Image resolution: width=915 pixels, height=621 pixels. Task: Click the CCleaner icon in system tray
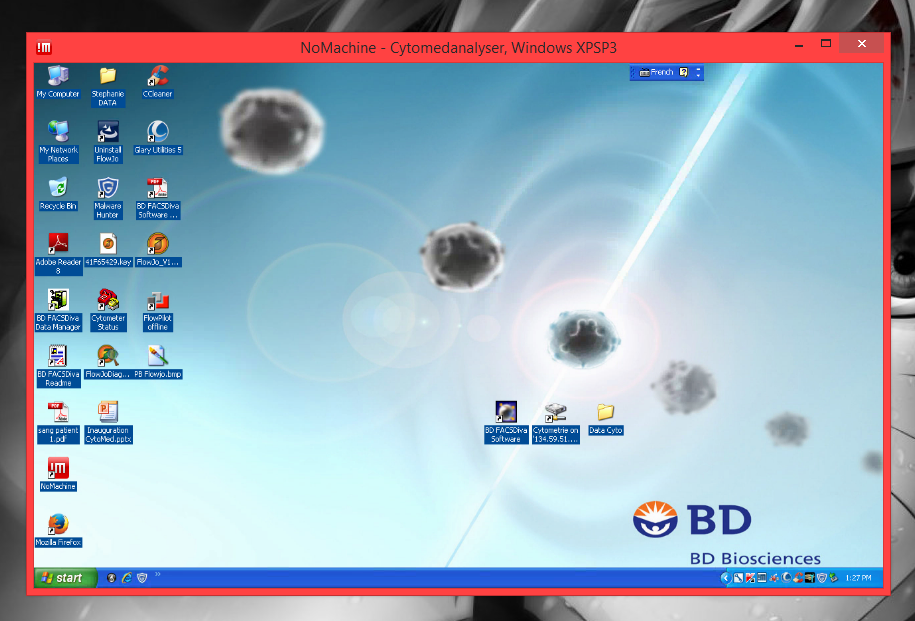[798, 578]
